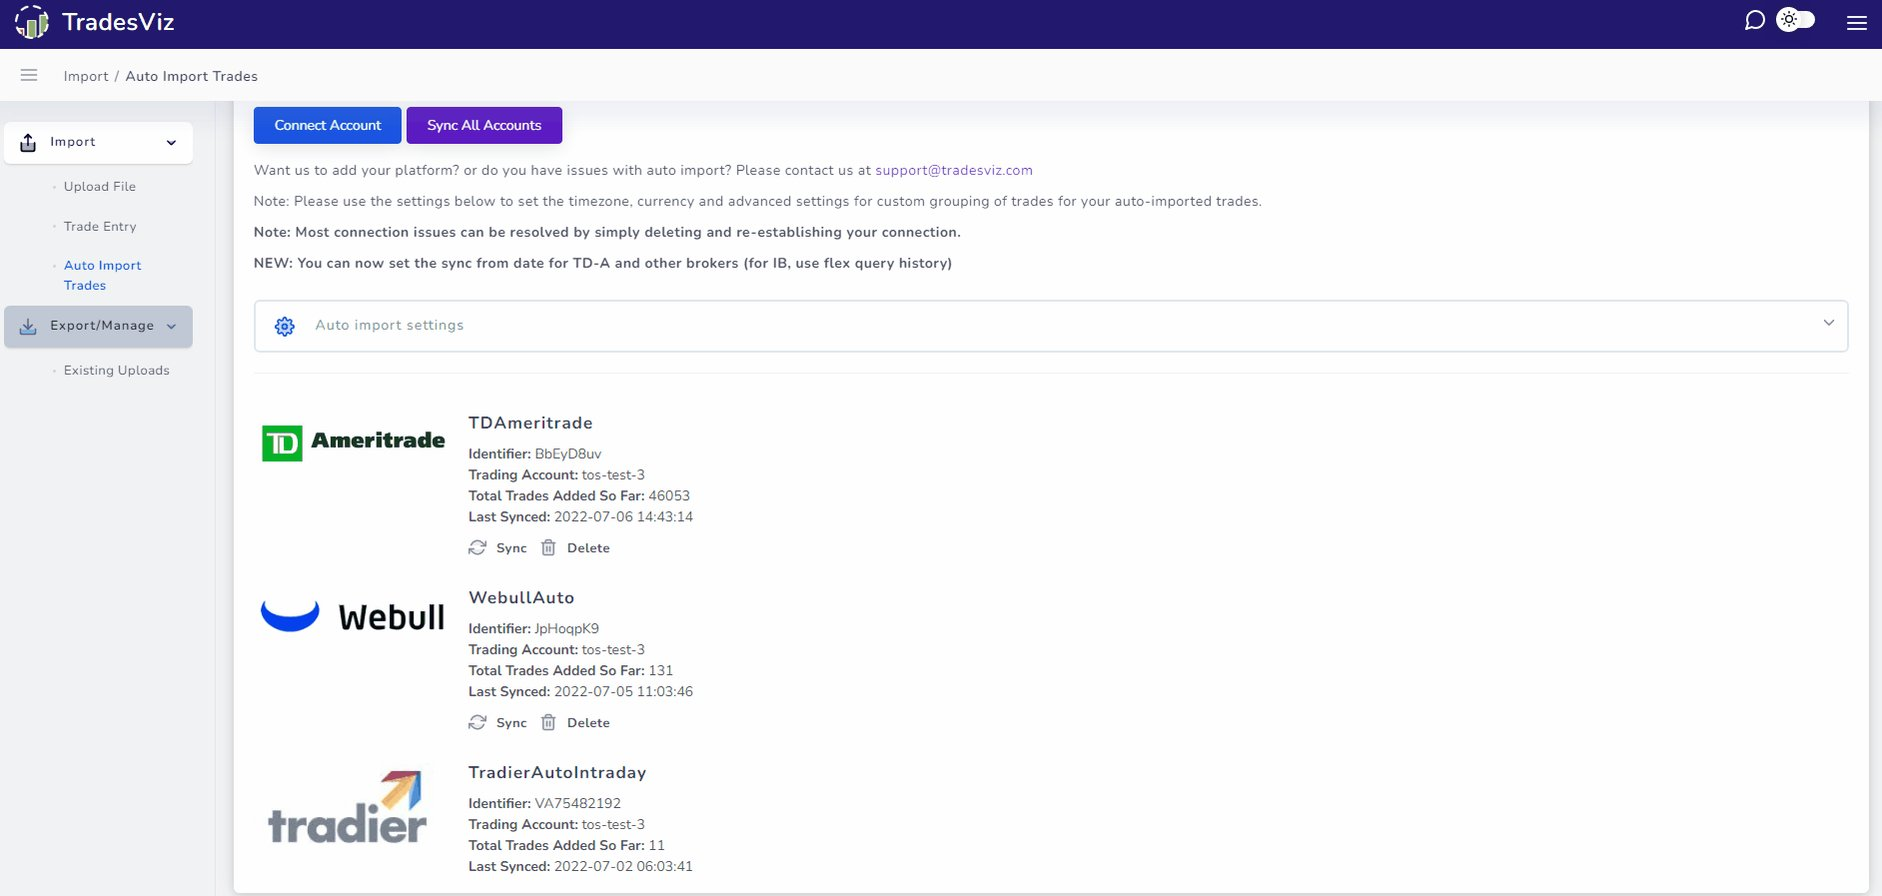Click the Sync All Accounts button

coord(484,125)
